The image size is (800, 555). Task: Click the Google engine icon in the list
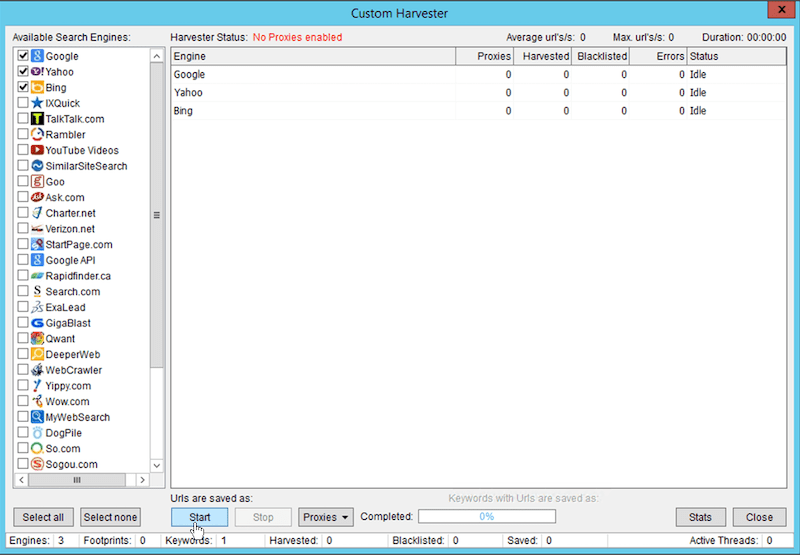(x=37, y=56)
